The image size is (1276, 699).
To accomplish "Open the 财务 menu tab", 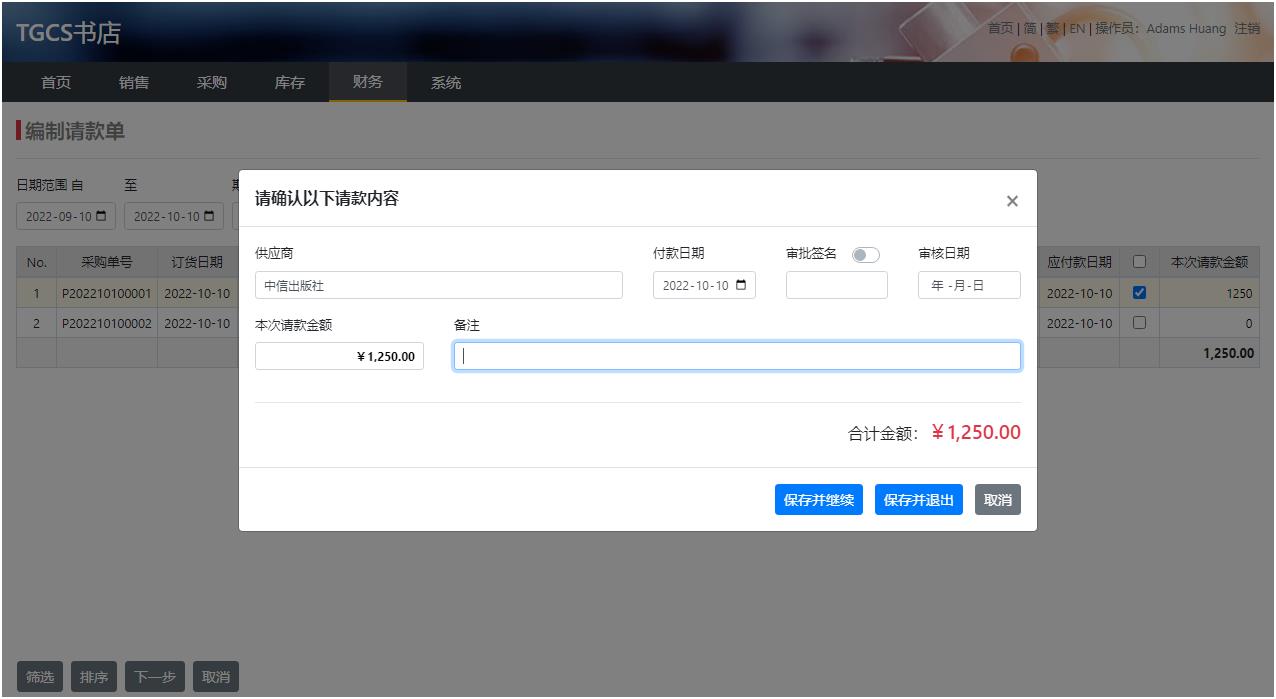I will pyautogui.click(x=367, y=82).
